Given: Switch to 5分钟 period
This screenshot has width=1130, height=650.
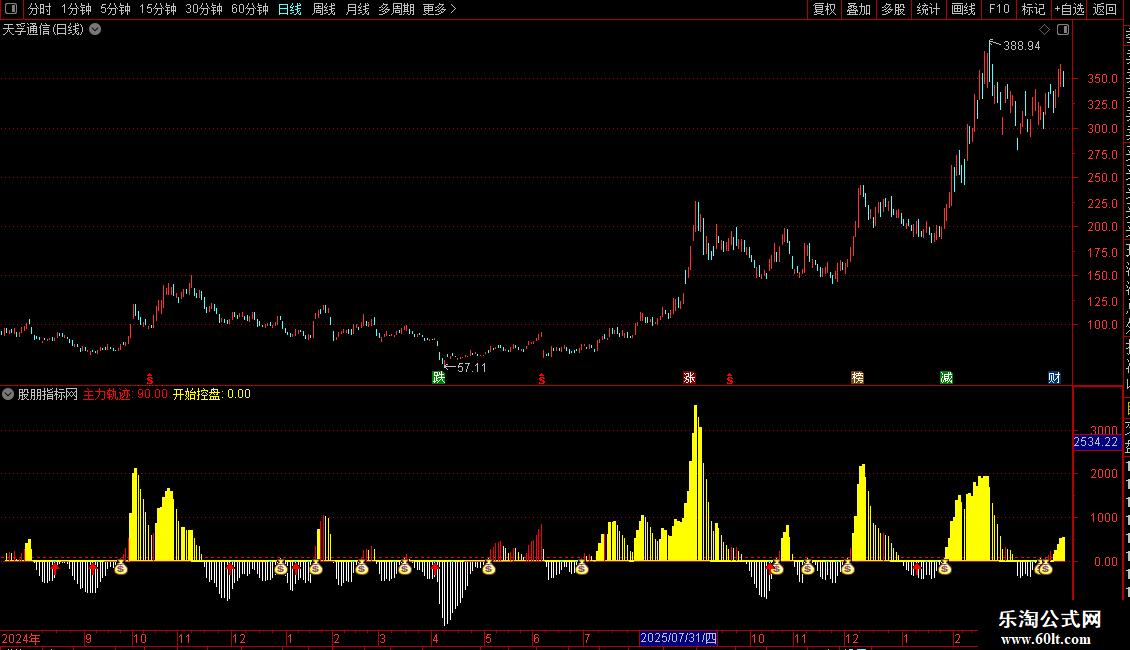Looking at the screenshot, I should coord(115,9).
